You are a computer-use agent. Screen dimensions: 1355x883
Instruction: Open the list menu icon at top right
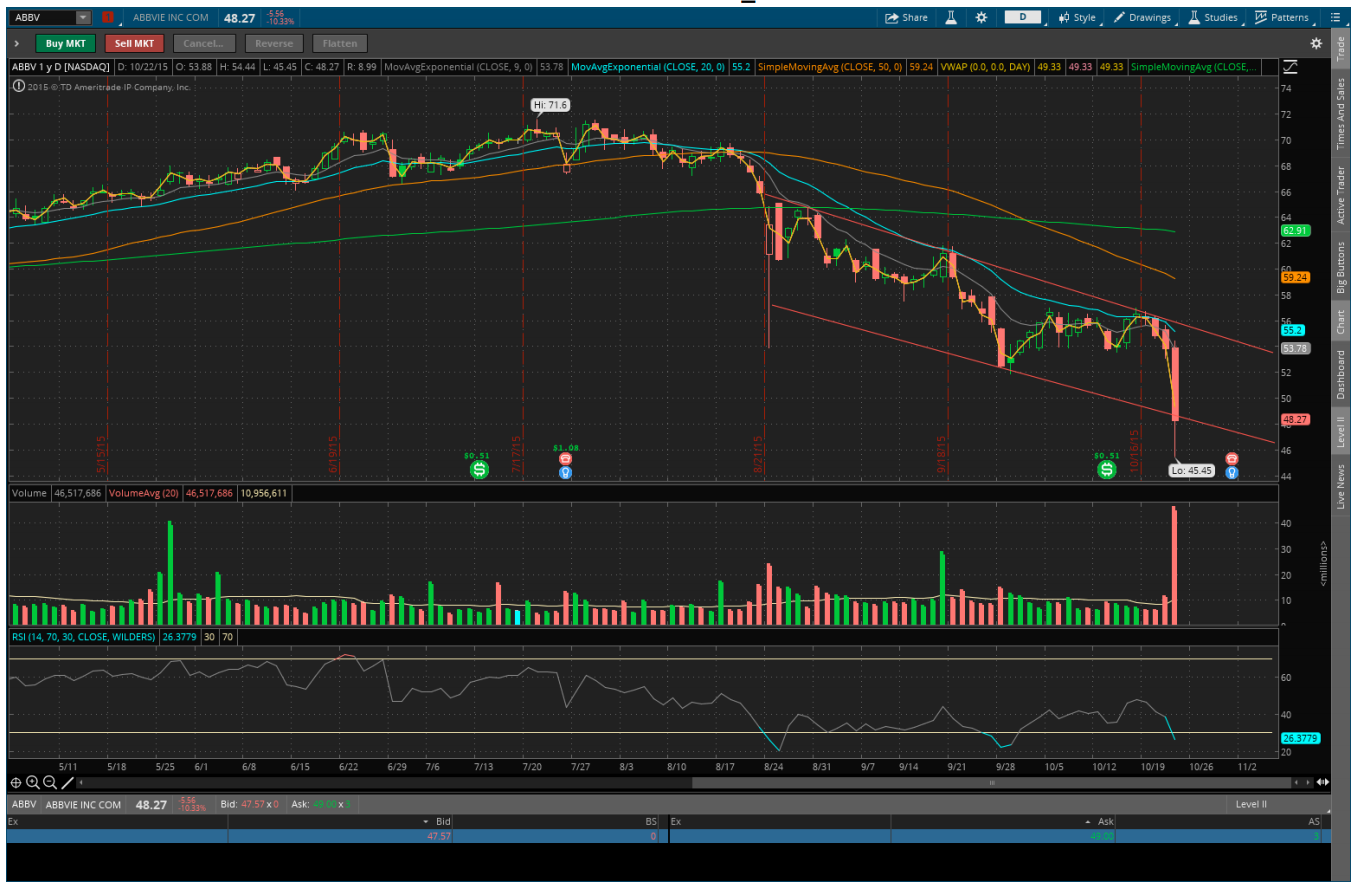point(1335,17)
